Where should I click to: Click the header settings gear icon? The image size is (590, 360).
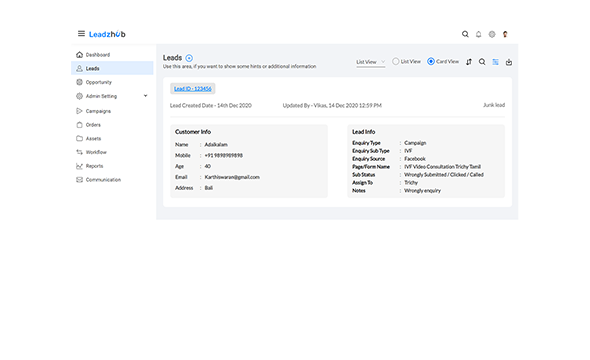[492, 34]
